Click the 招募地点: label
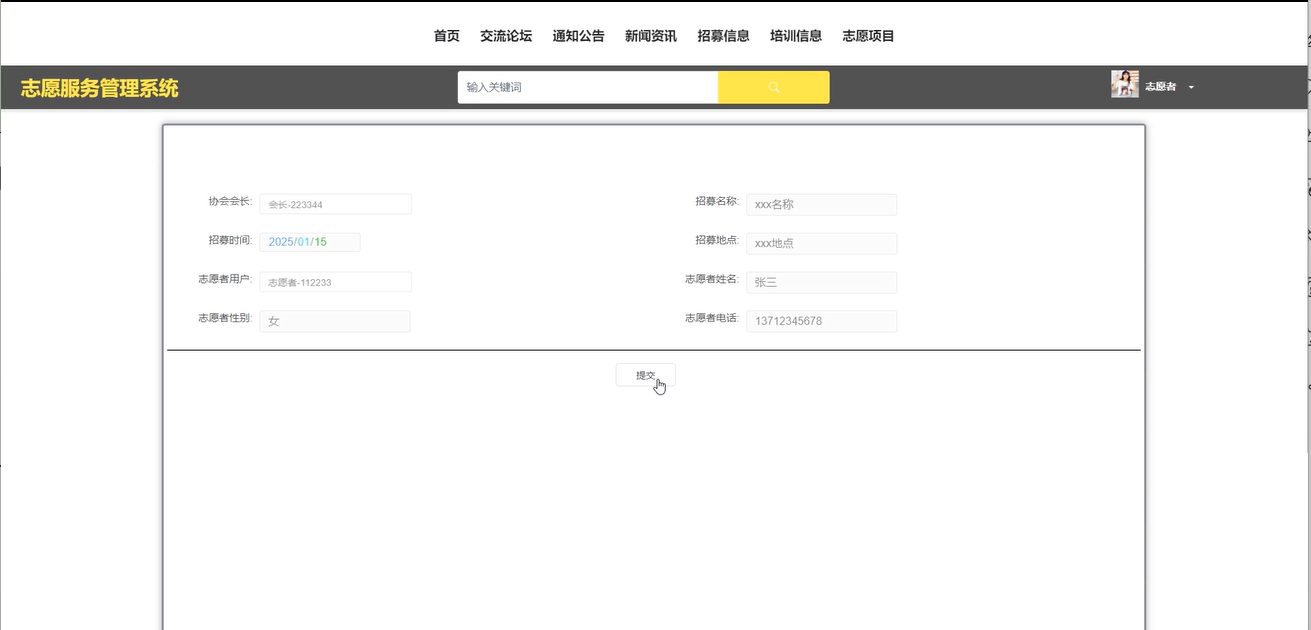The width and height of the screenshot is (1311, 630). point(717,240)
